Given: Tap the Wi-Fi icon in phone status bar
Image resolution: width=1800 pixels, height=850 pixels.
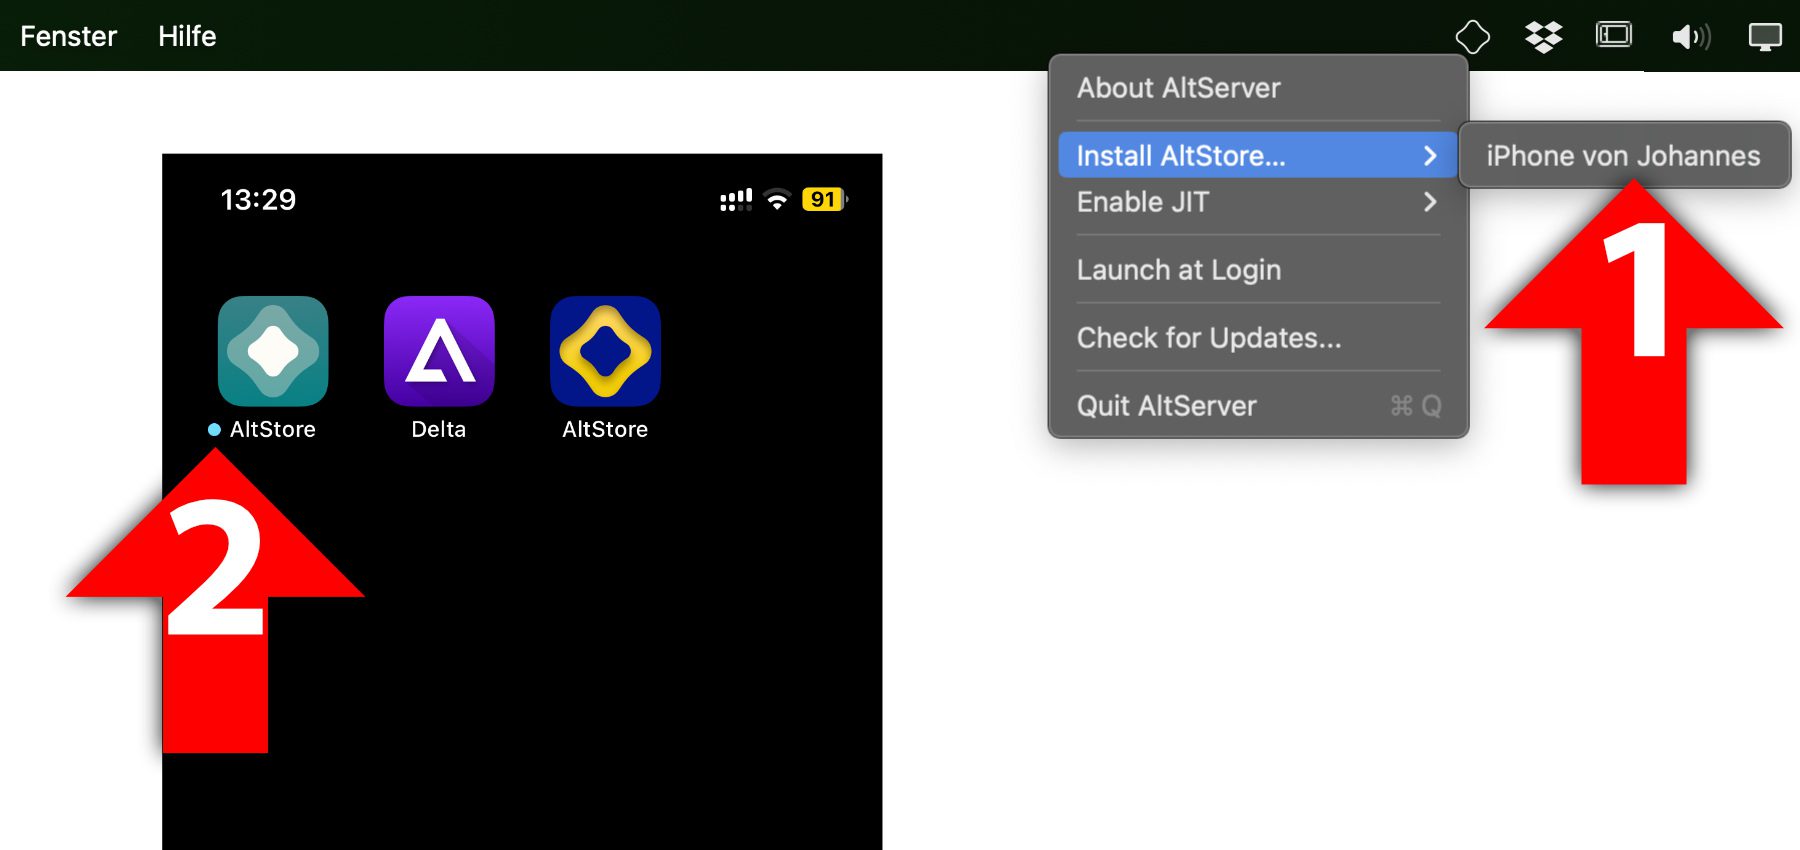Looking at the screenshot, I should 777,200.
